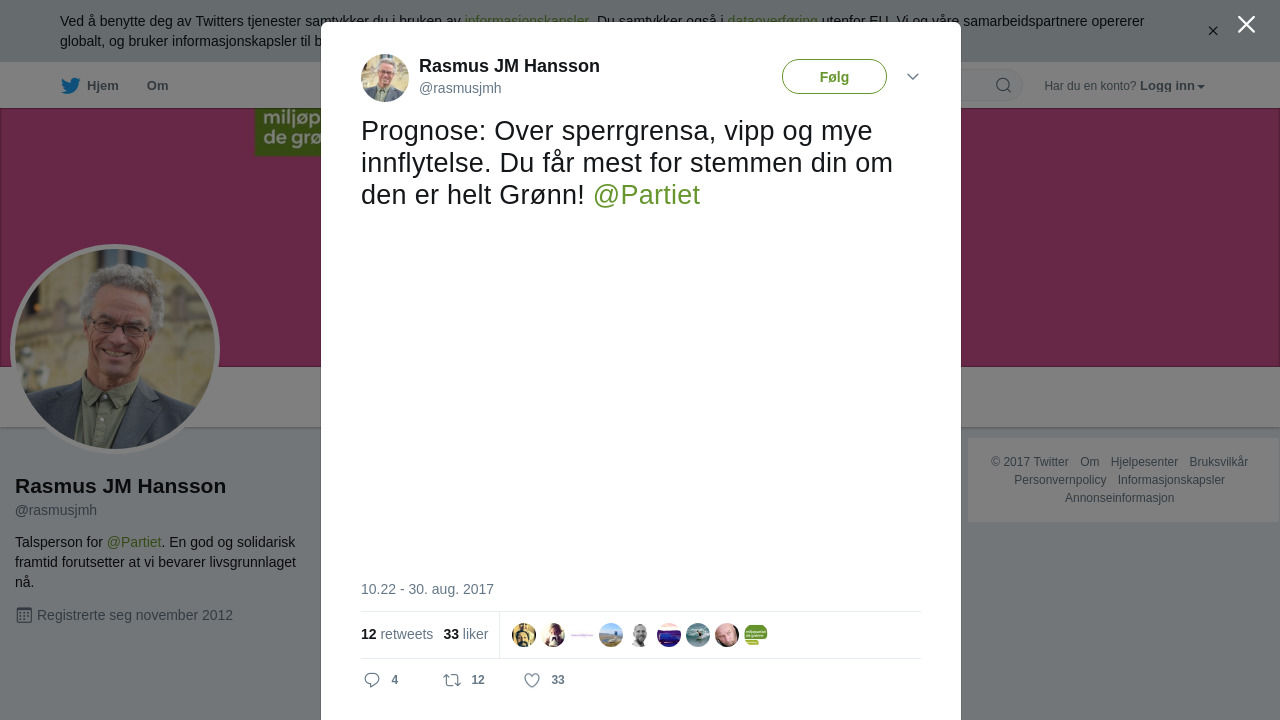Open the Hjelpesenter footer link
Image resolution: width=1280 pixels, height=720 pixels.
point(1144,462)
